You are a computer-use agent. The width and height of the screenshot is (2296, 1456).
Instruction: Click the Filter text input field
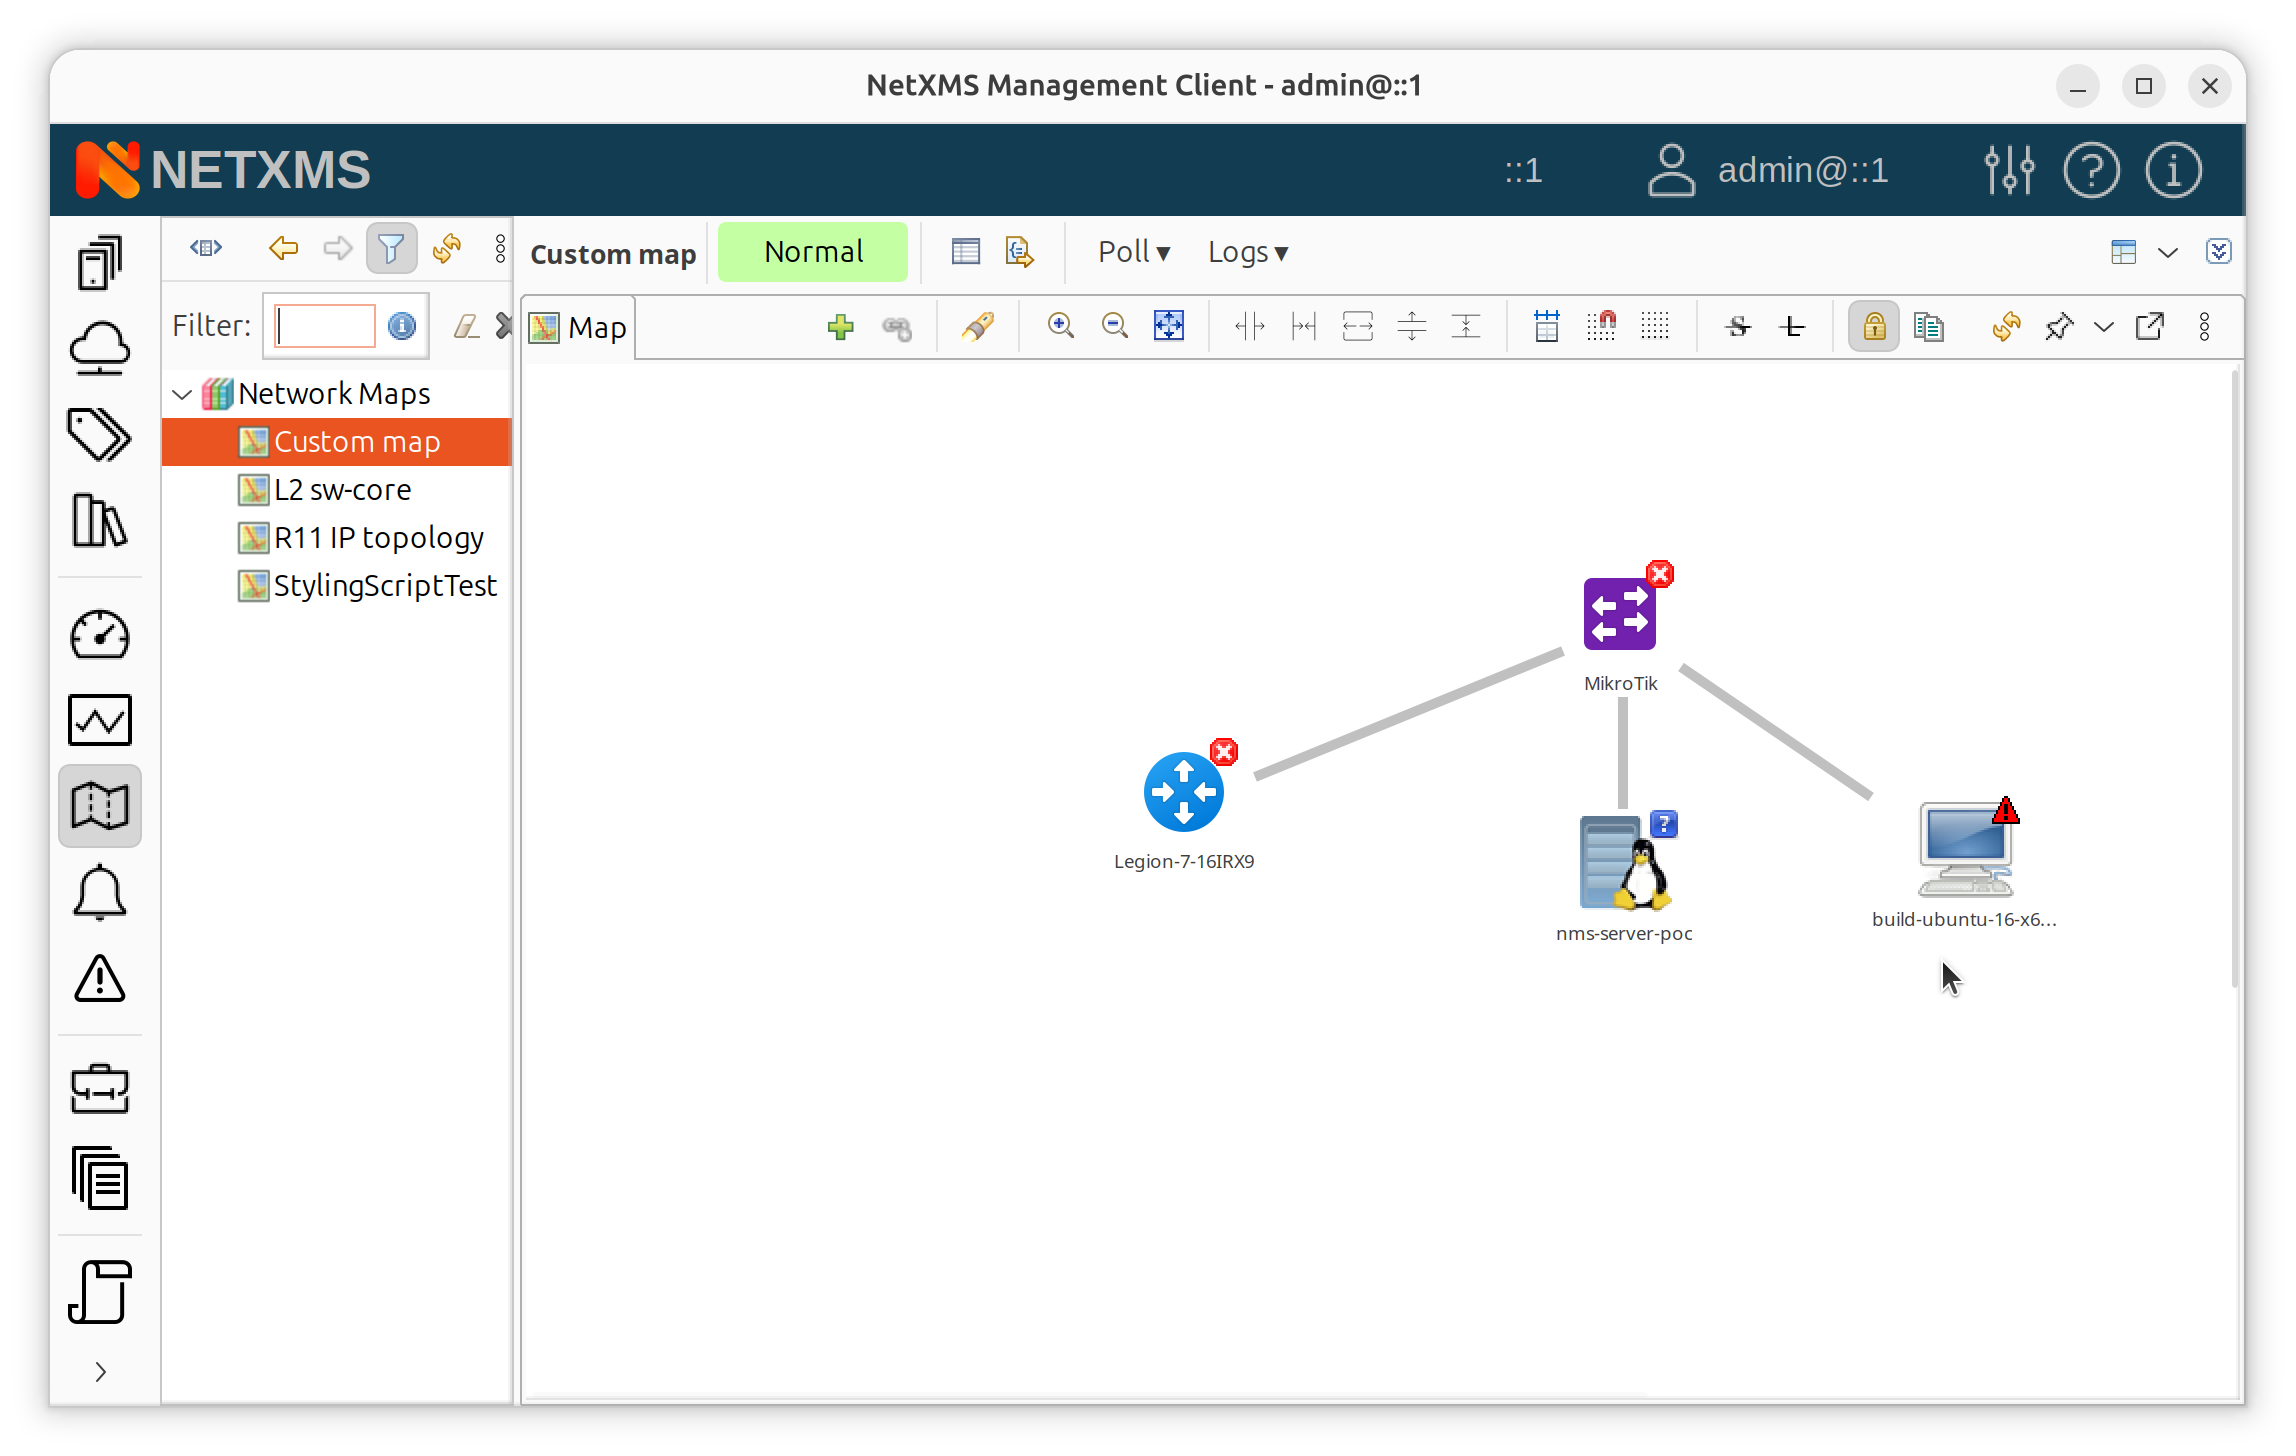[326, 326]
